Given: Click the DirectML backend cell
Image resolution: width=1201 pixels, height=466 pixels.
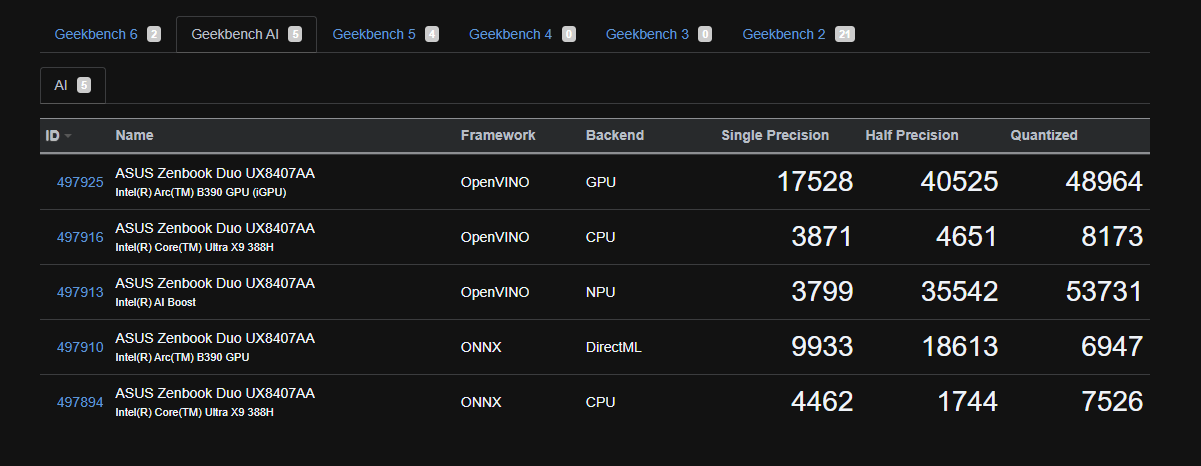Looking at the screenshot, I should click(614, 347).
